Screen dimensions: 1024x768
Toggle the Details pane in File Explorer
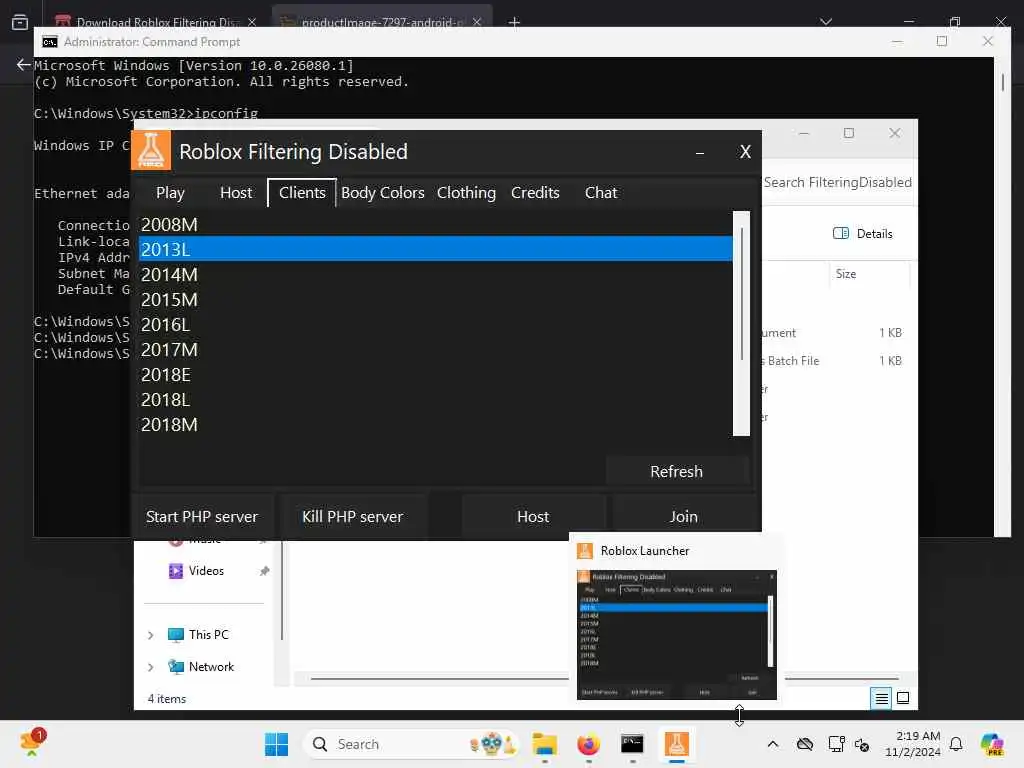pos(862,234)
